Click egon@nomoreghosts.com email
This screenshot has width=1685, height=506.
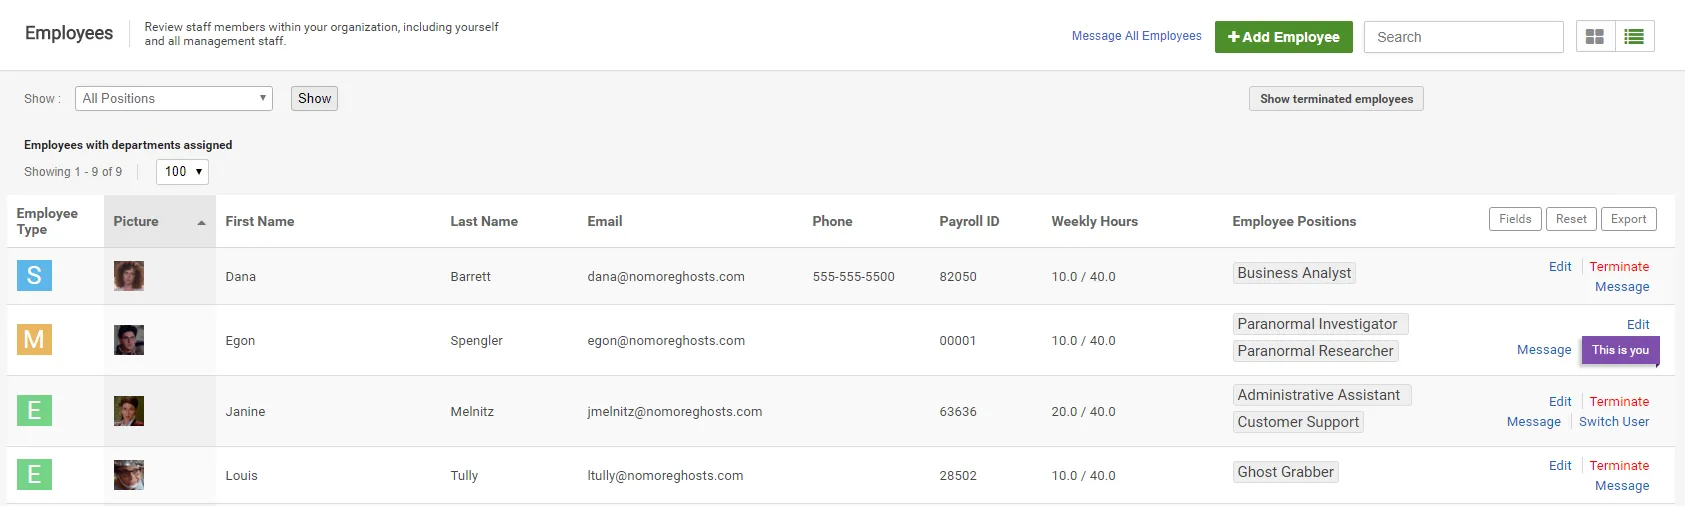666,340
